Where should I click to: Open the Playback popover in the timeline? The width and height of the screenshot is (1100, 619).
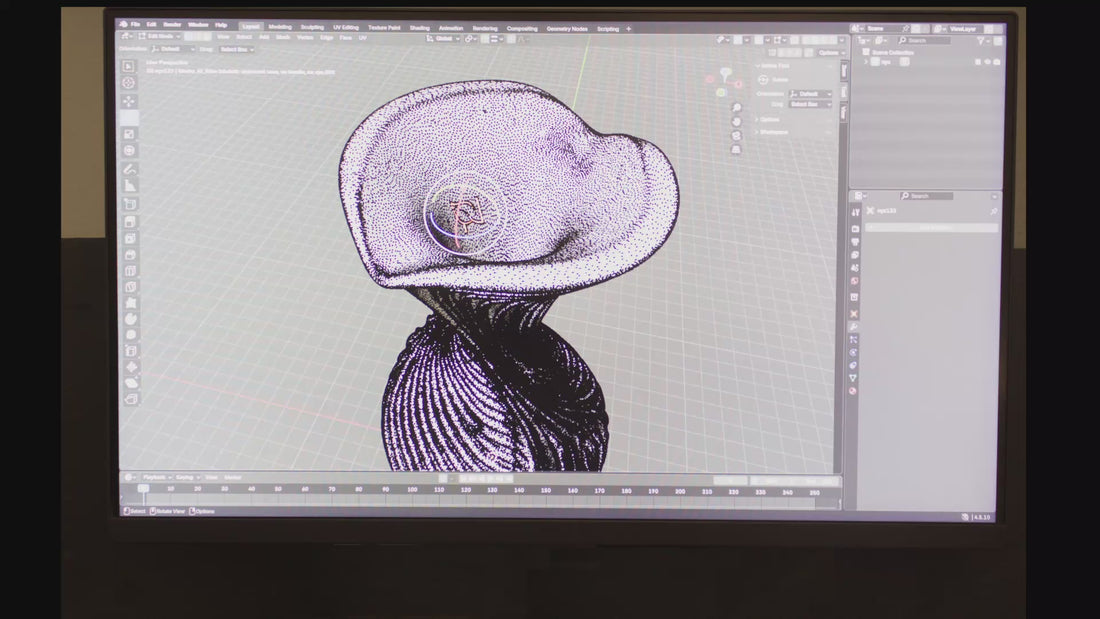coord(156,477)
